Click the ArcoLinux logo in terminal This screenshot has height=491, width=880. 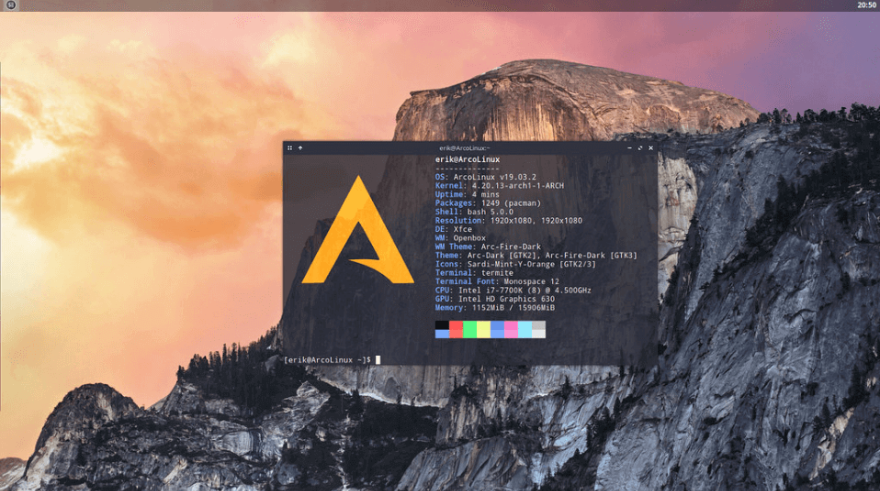(x=357, y=230)
